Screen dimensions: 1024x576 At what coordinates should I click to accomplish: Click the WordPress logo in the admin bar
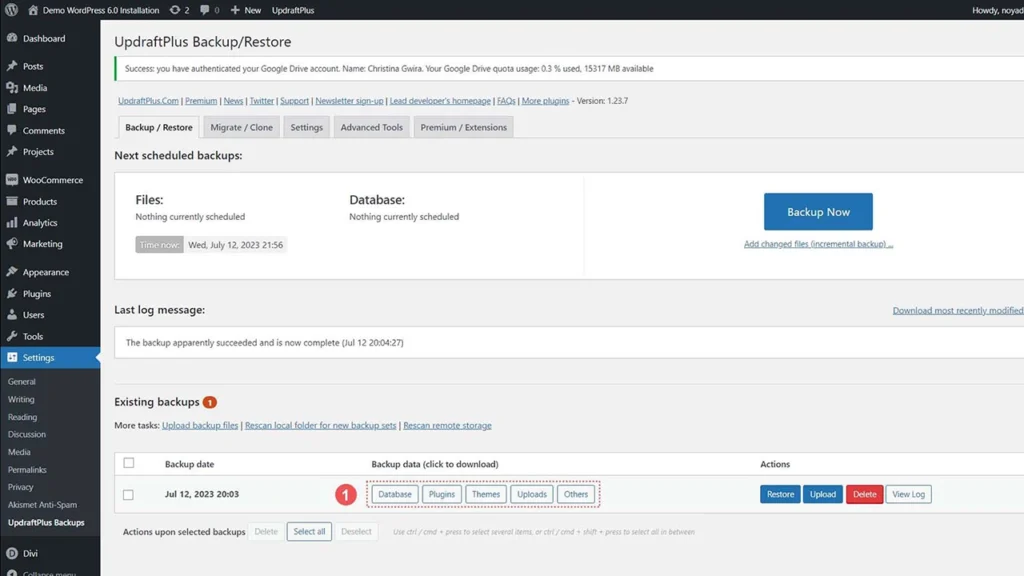12,10
